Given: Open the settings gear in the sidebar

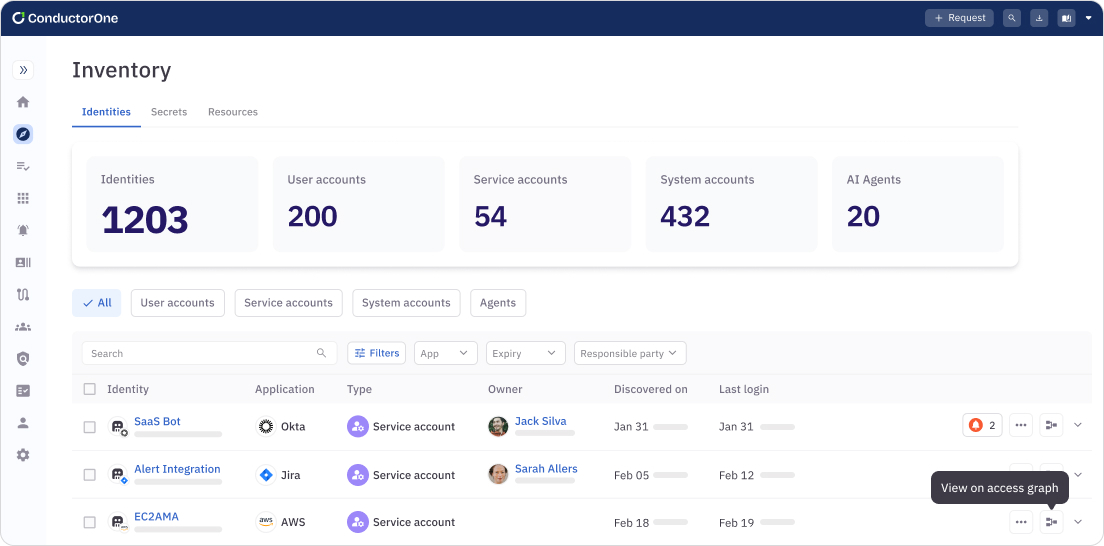Looking at the screenshot, I should [x=23, y=455].
